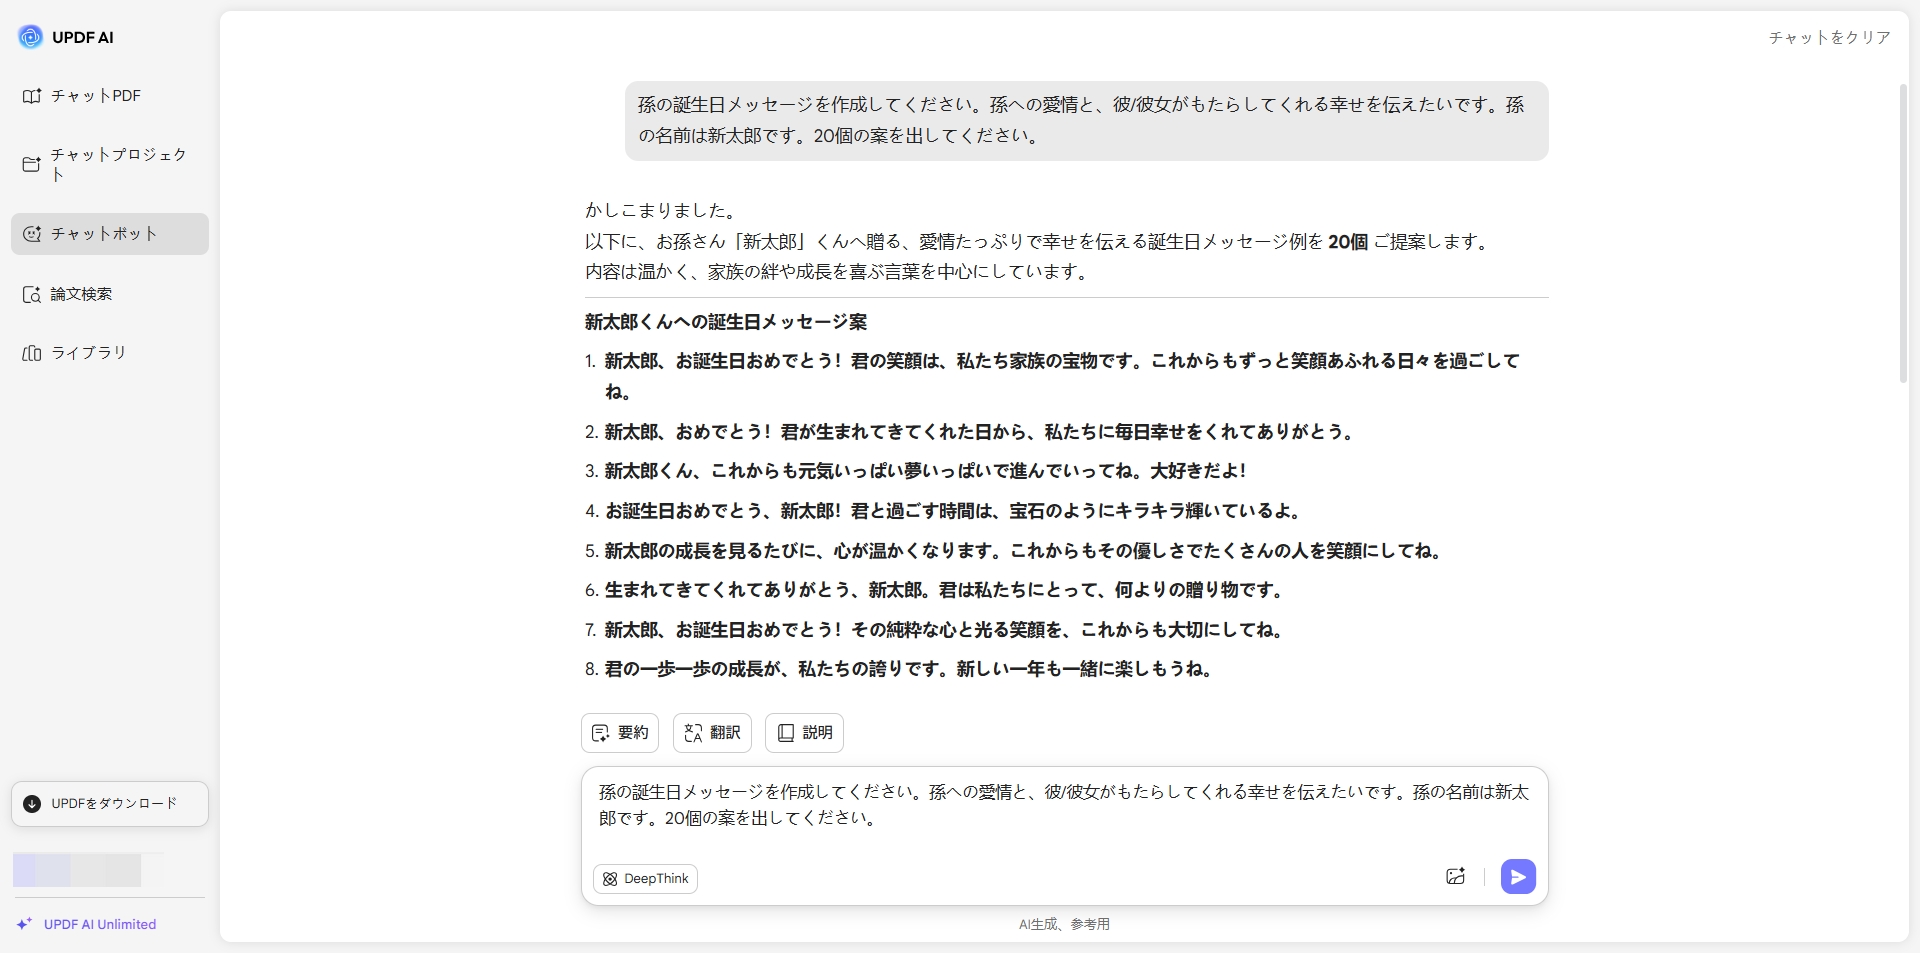Click message 8 starting 君の一歩一歩

coord(910,669)
